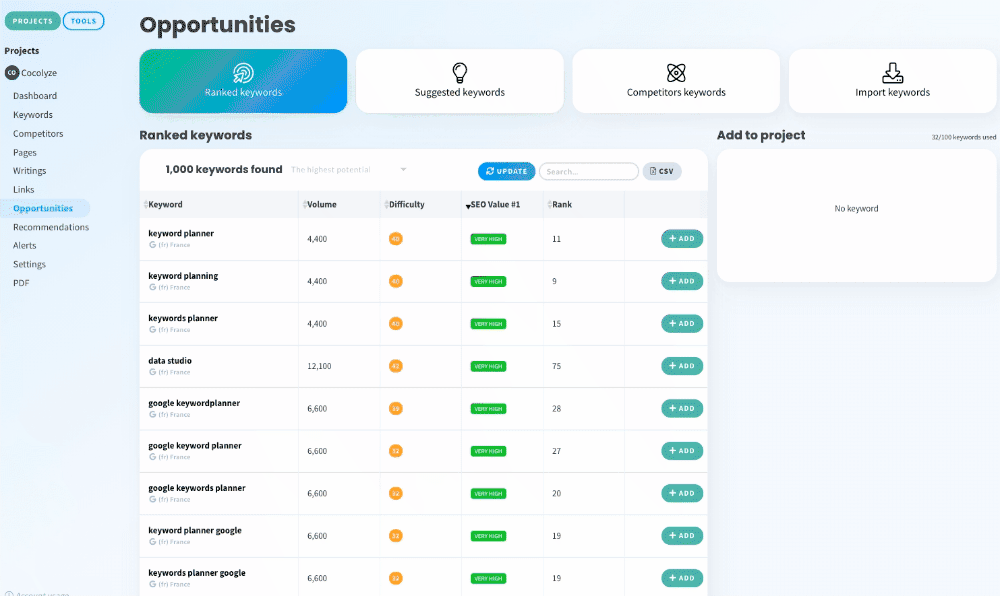Click the Import keywords download icon

pos(892,73)
